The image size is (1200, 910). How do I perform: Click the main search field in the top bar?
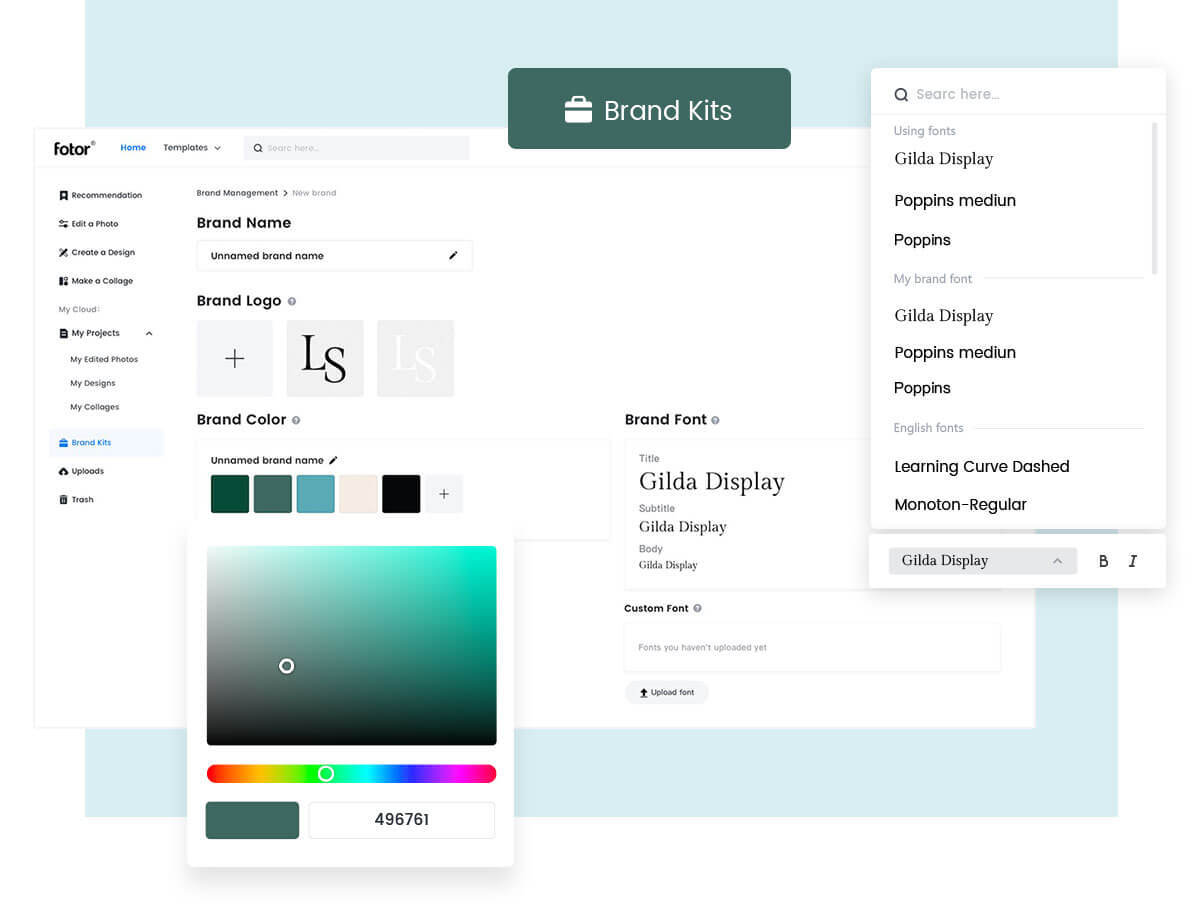(x=356, y=148)
